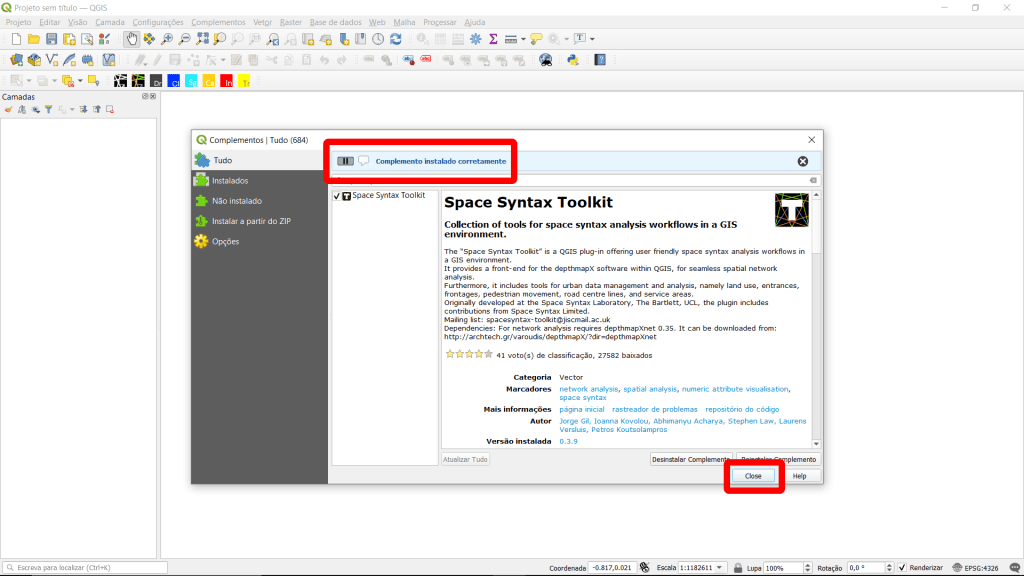Click the red 'In' toolbar icon
This screenshot has height=576, width=1024.
click(227, 81)
